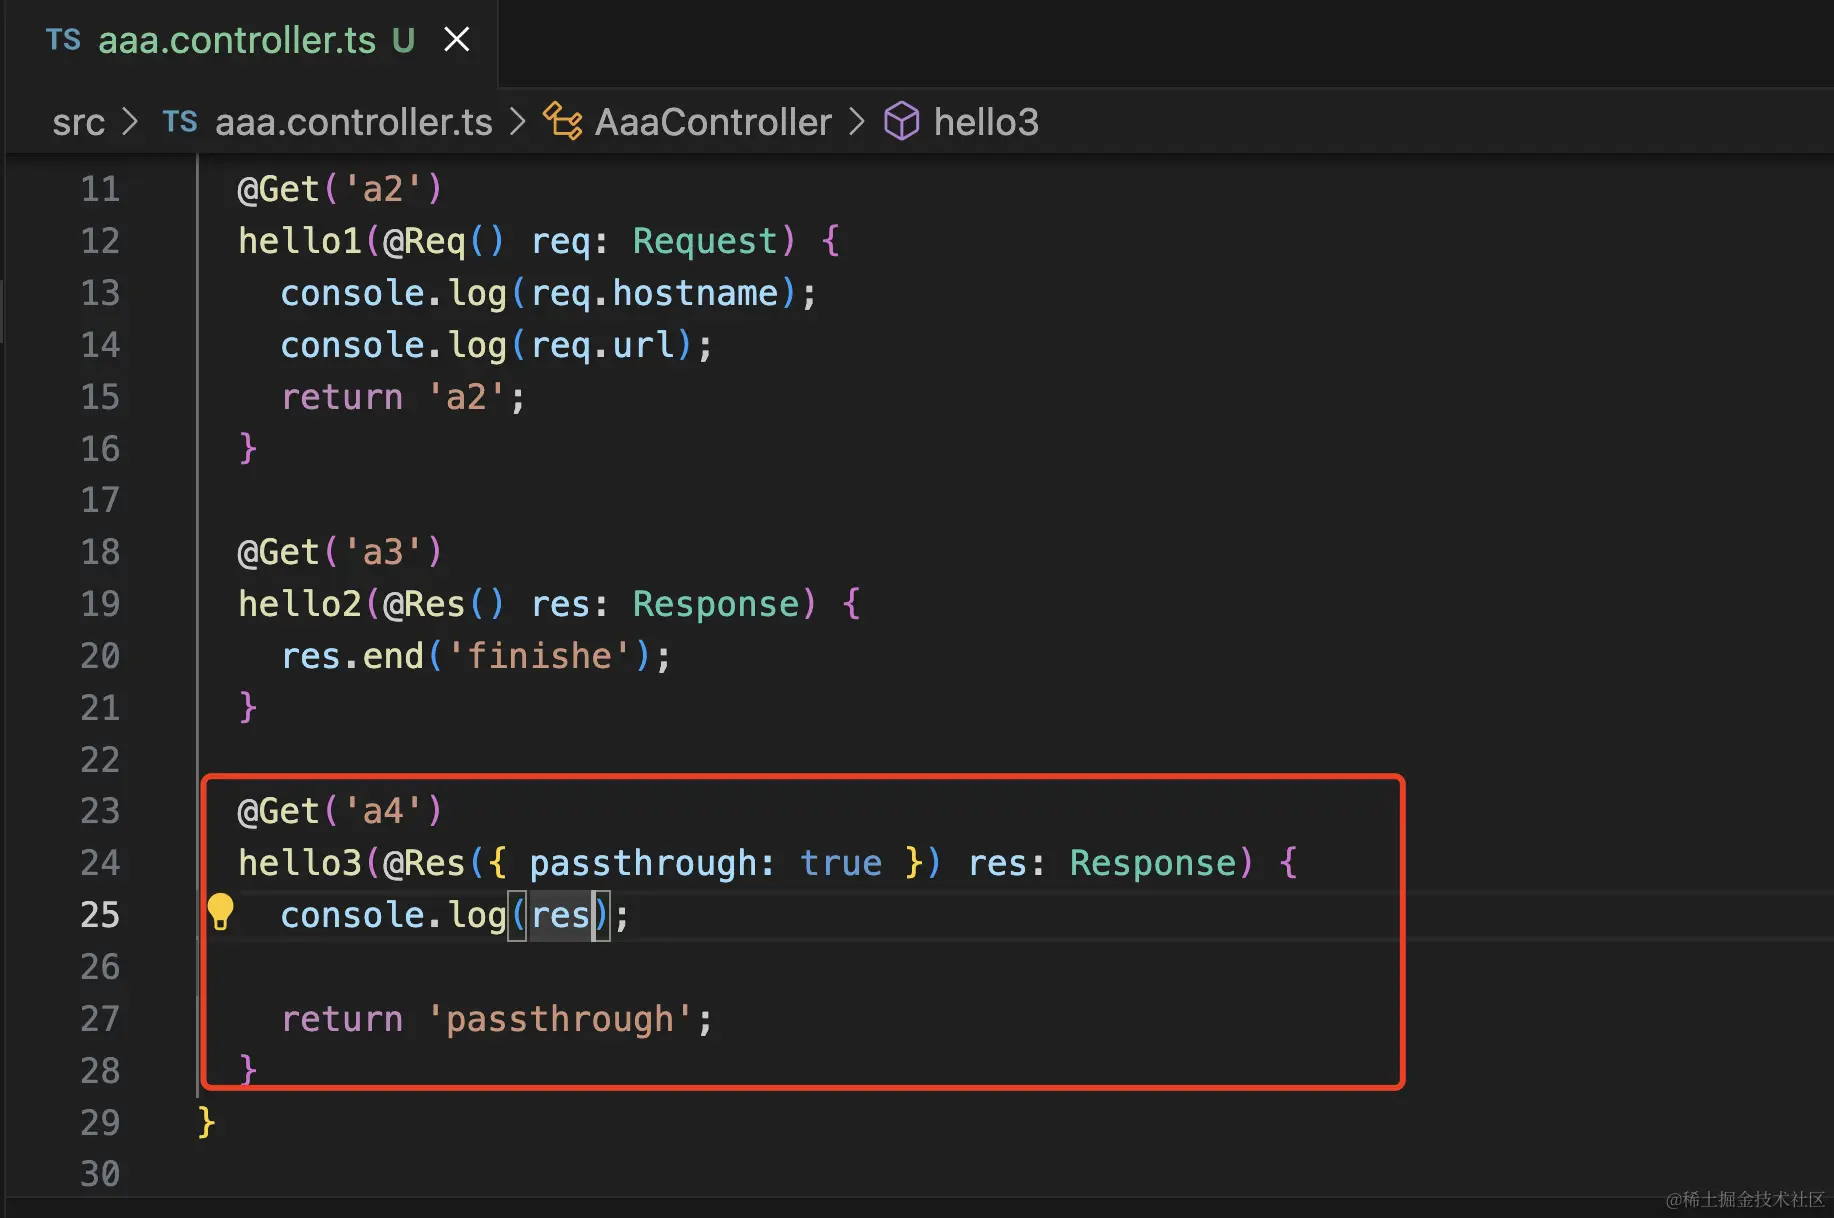
Task: Click the TypeScript icon in the tab
Action: [63, 40]
